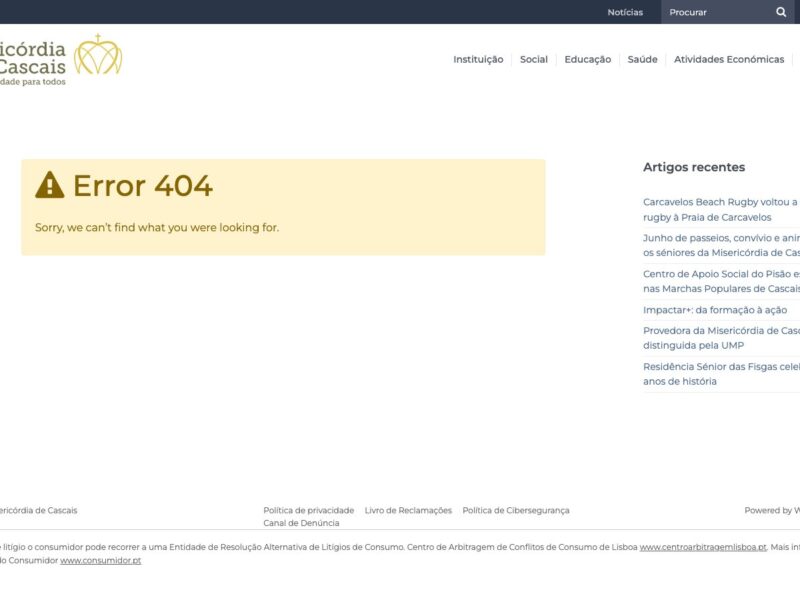Open the Junho de passeios article
Image resolution: width=800 pixels, height=600 pixels.
[721, 245]
